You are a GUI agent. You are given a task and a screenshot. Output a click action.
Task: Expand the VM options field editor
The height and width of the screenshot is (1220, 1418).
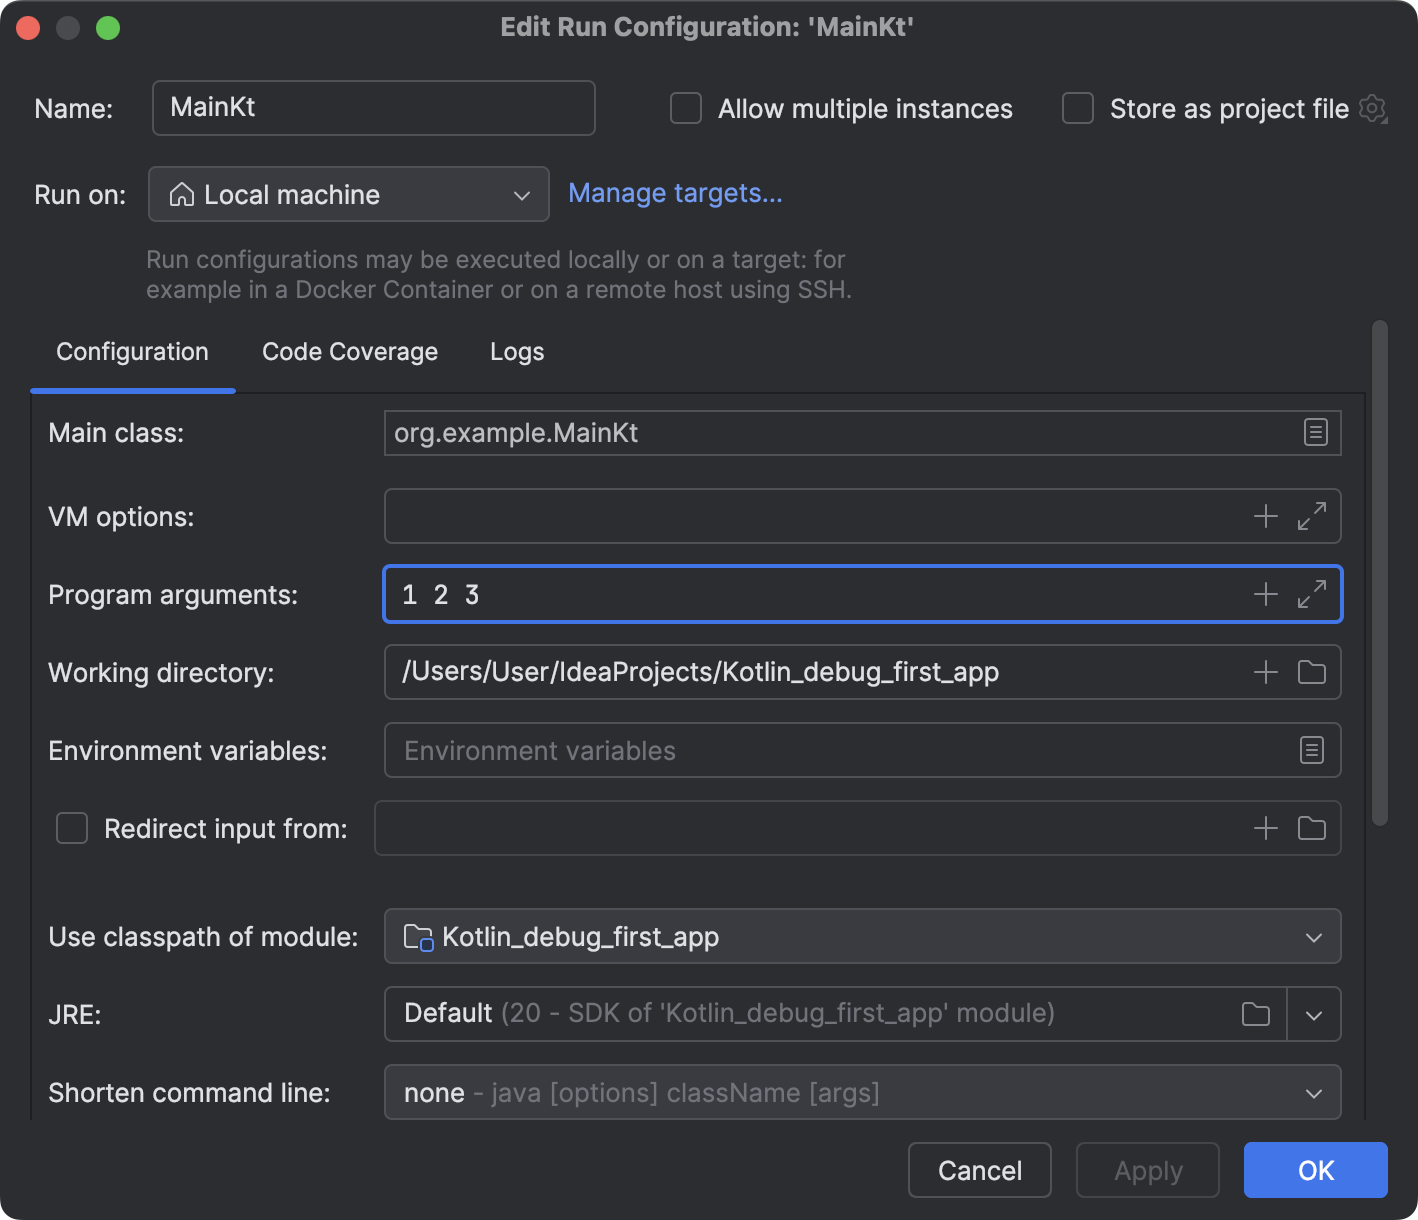[x=1312, y=516]
